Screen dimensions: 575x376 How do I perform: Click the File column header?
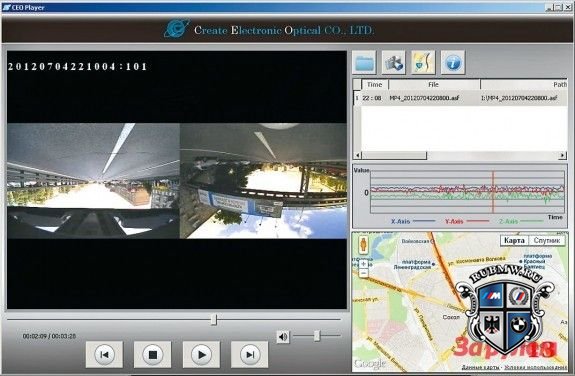point(434,84)
